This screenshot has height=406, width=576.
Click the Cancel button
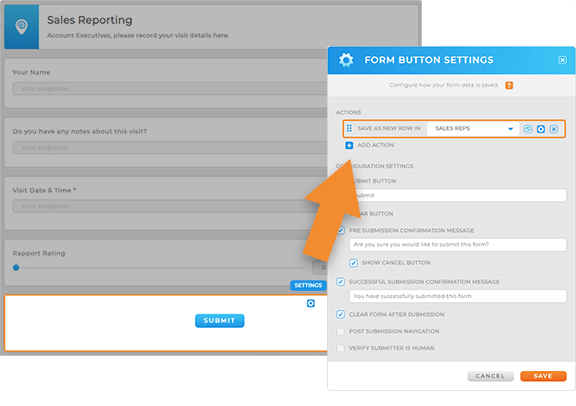click(490, 376)
